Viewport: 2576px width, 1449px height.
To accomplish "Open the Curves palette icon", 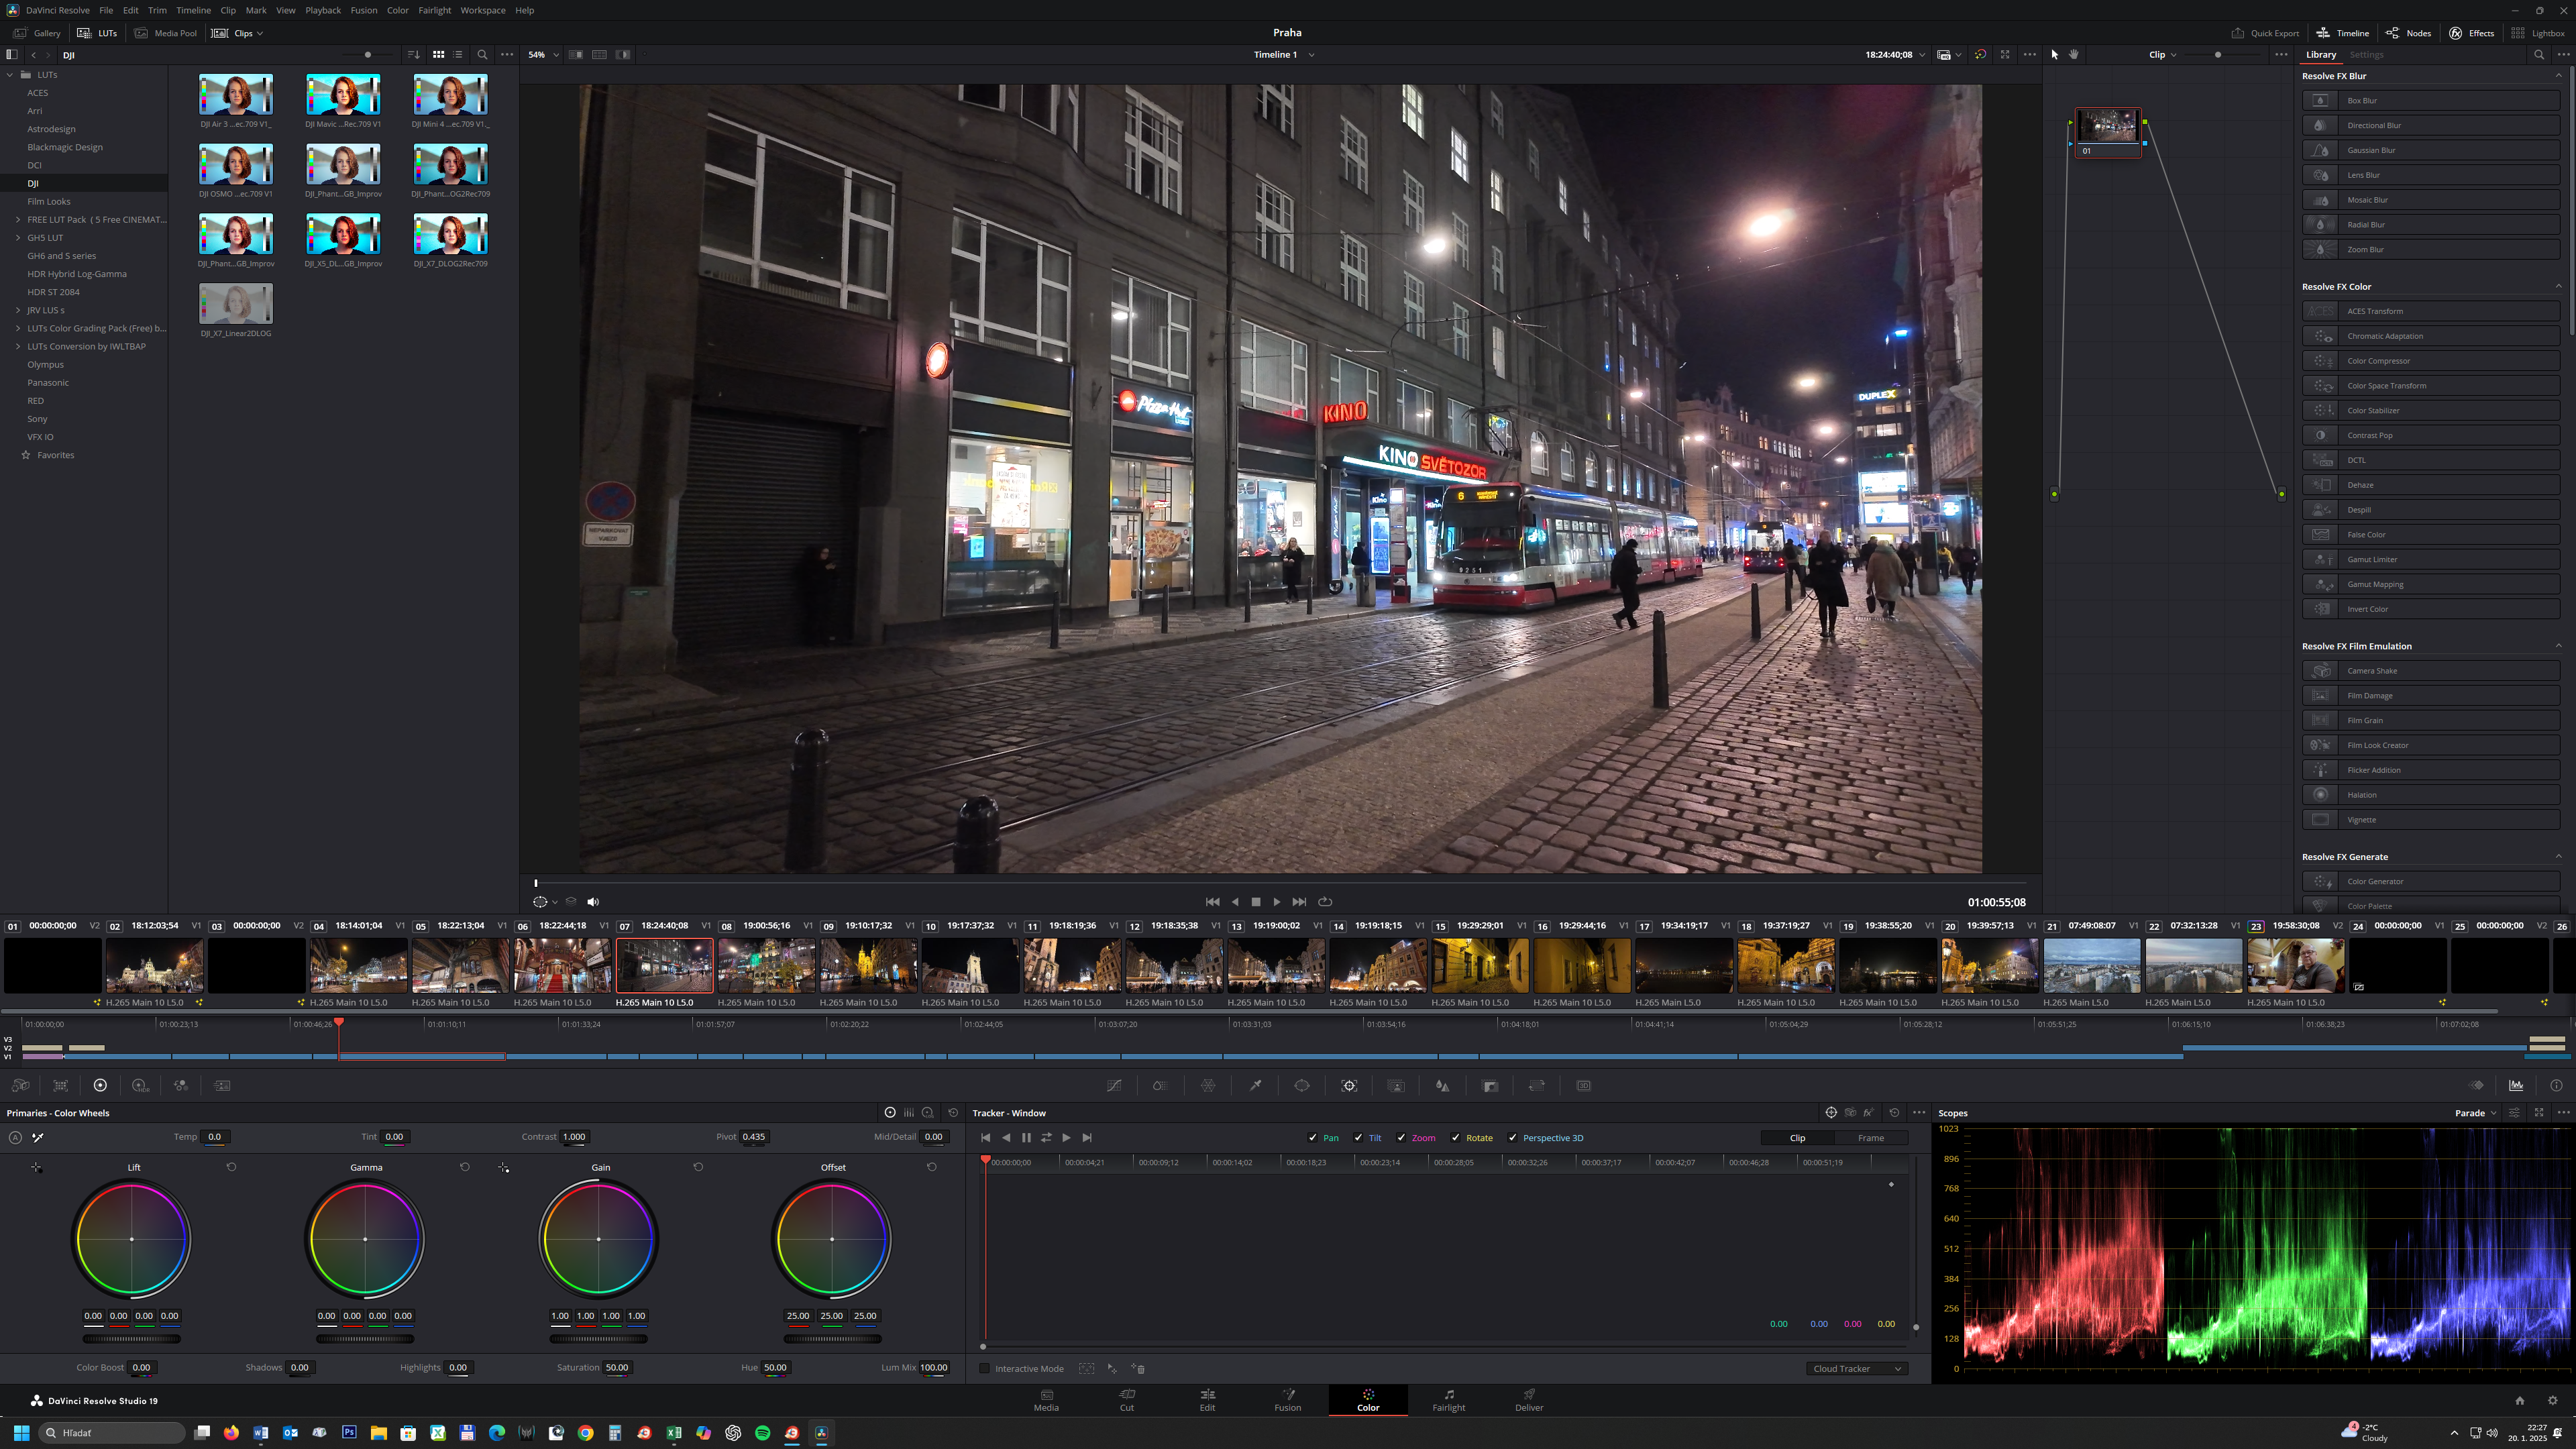I will pos(1114,1085).
